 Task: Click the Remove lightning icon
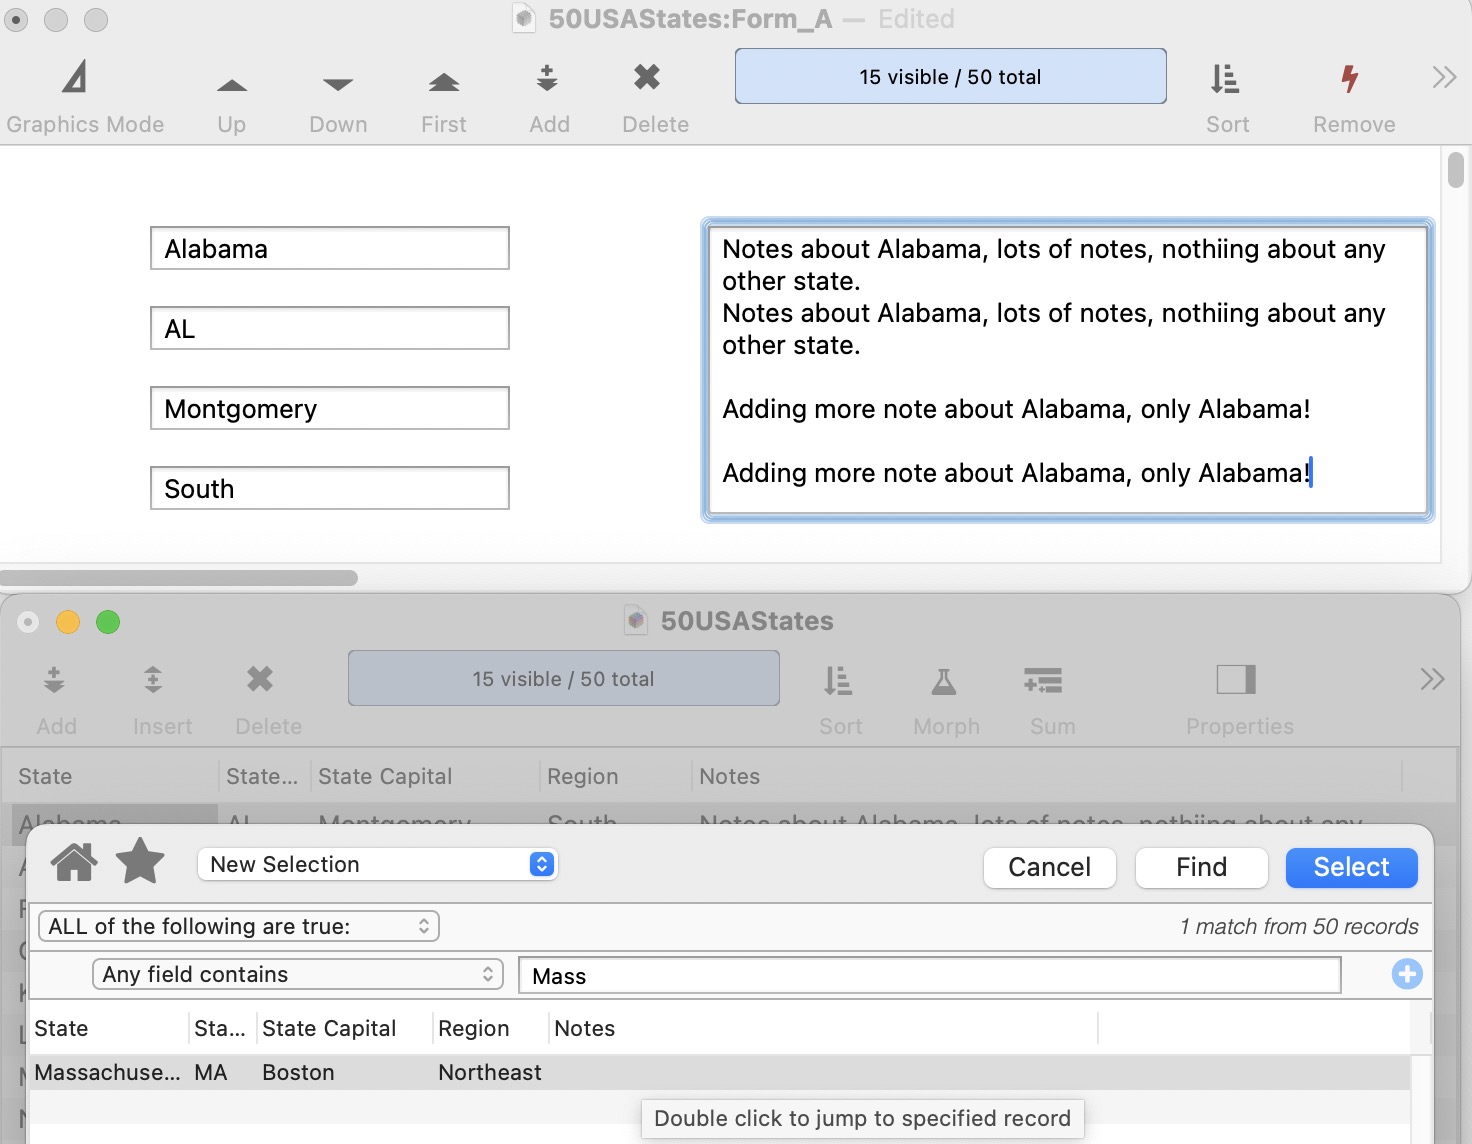pyautogui.click(x=1350, y=78)
